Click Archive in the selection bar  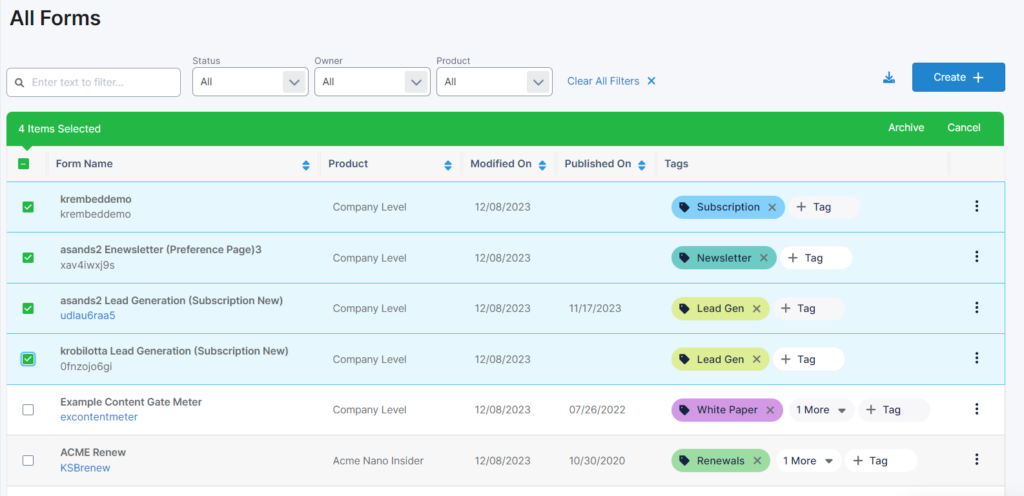[x=906, y=128]
